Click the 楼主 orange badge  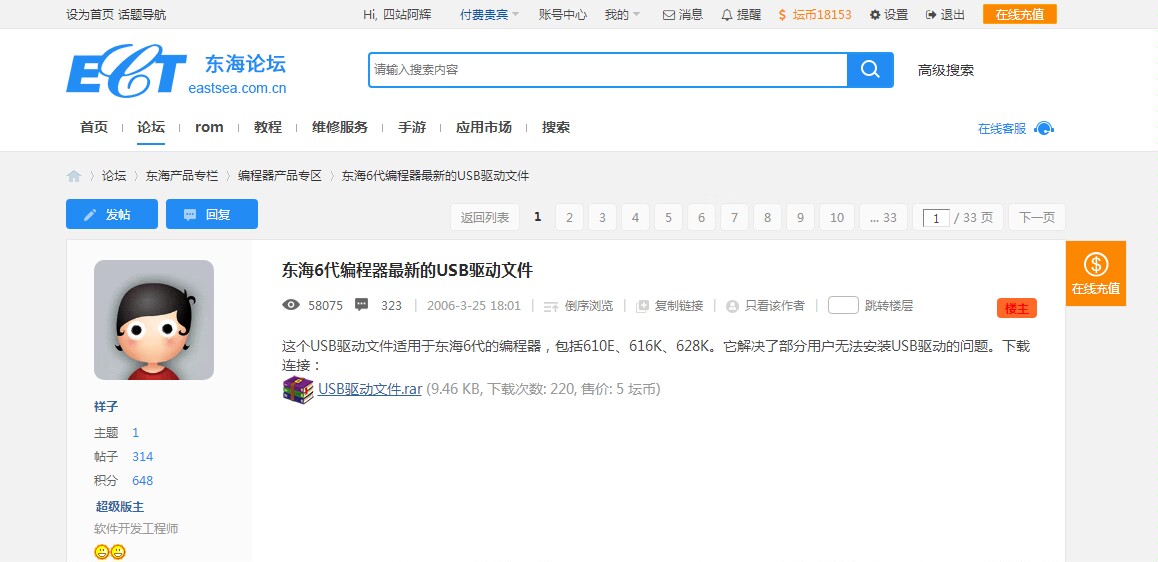coord(1017,309)
